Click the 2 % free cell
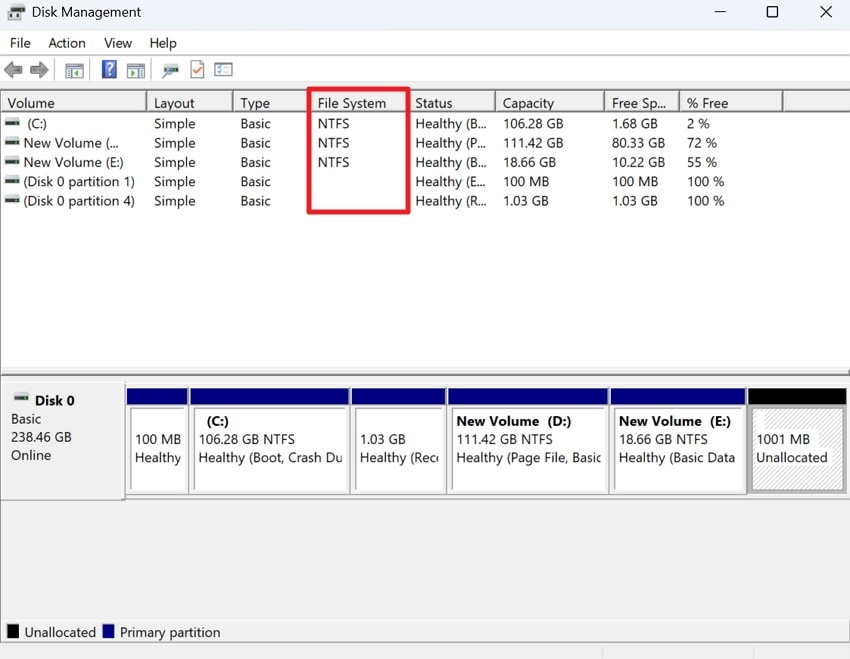The height and width of the screenshot is (659, 850). click(698, 124)
